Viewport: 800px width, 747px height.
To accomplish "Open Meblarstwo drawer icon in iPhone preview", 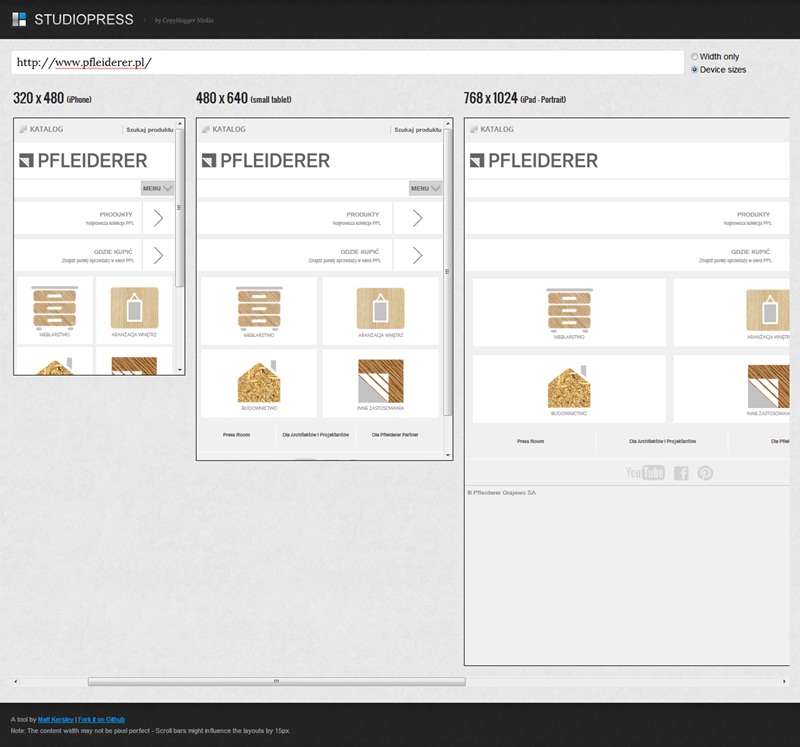I will pos(55,308).
